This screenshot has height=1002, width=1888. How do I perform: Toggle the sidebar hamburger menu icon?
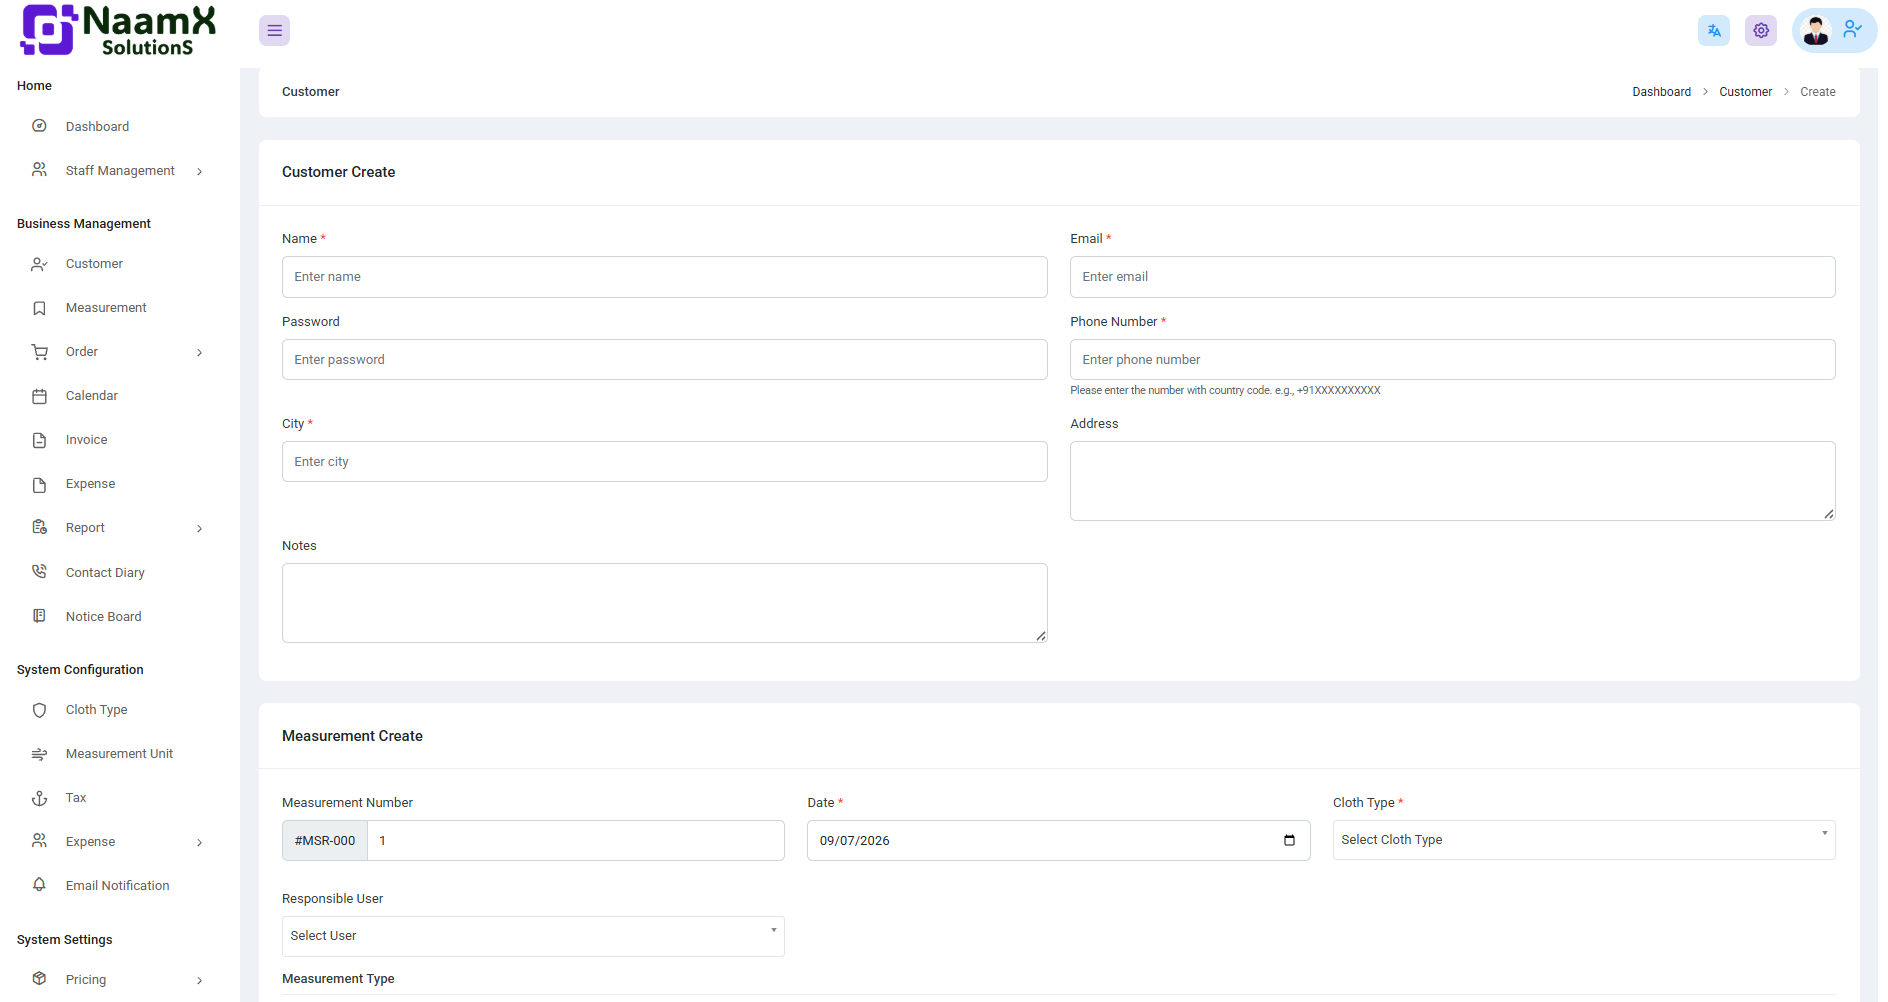(274, 31)
